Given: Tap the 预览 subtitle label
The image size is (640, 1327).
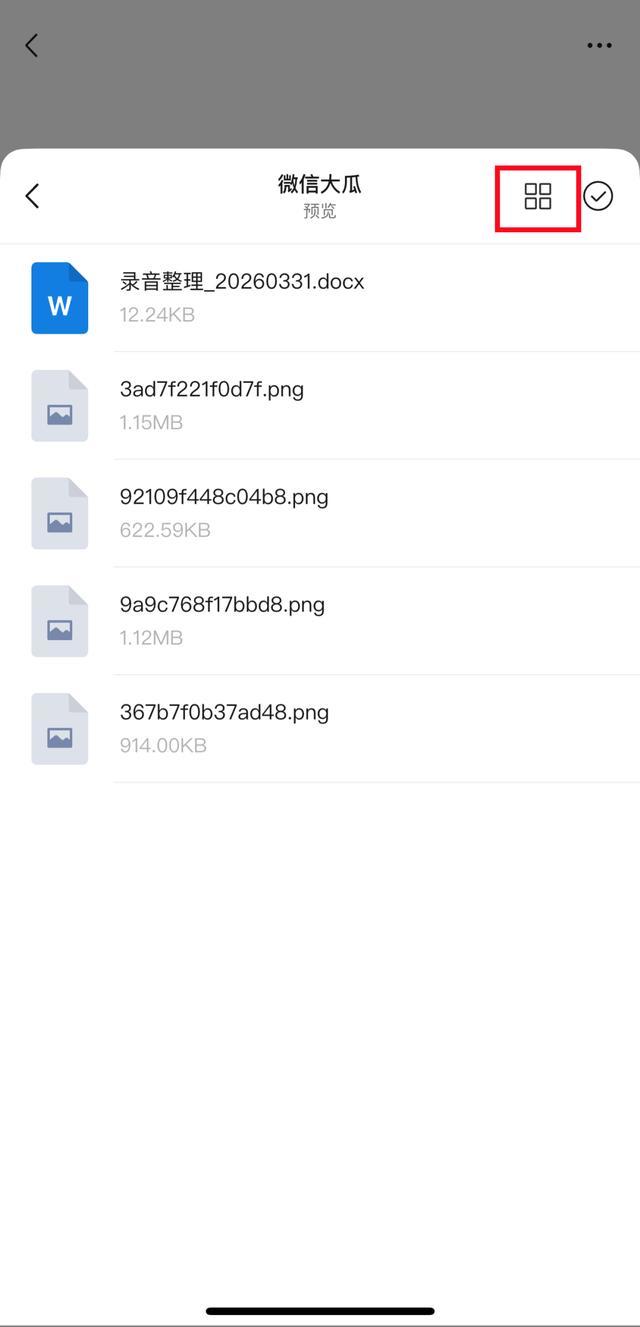Looking at the screenshot, I should (x=320, y=211).
